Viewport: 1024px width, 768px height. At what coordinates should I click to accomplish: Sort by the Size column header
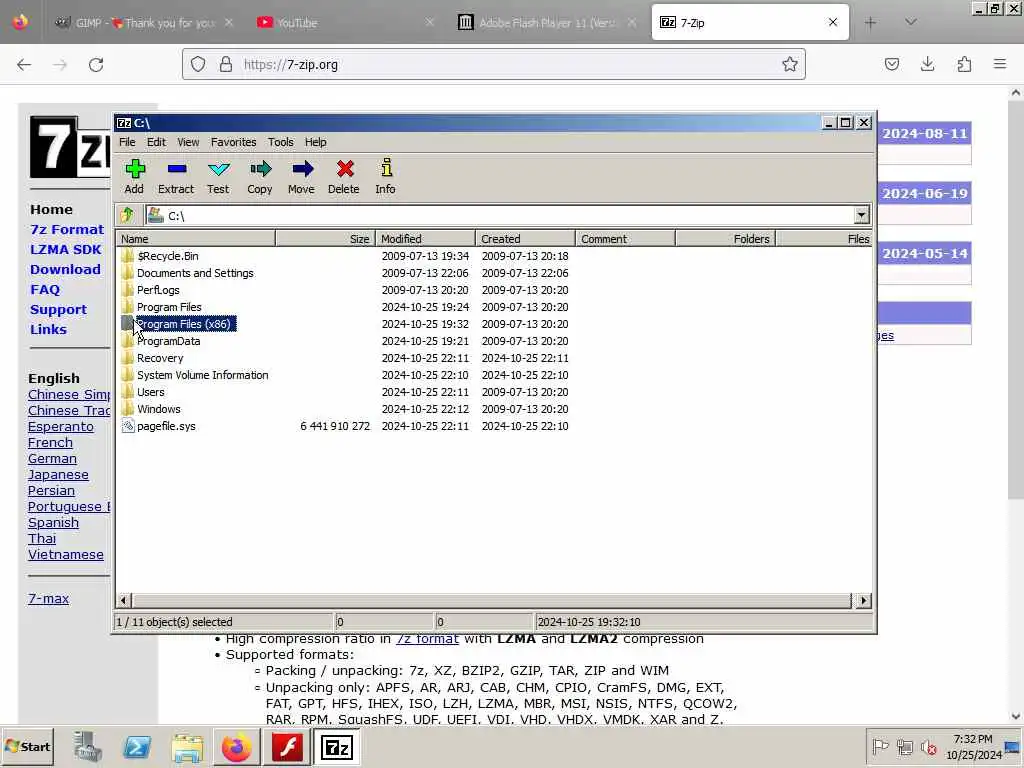point(325,239)
